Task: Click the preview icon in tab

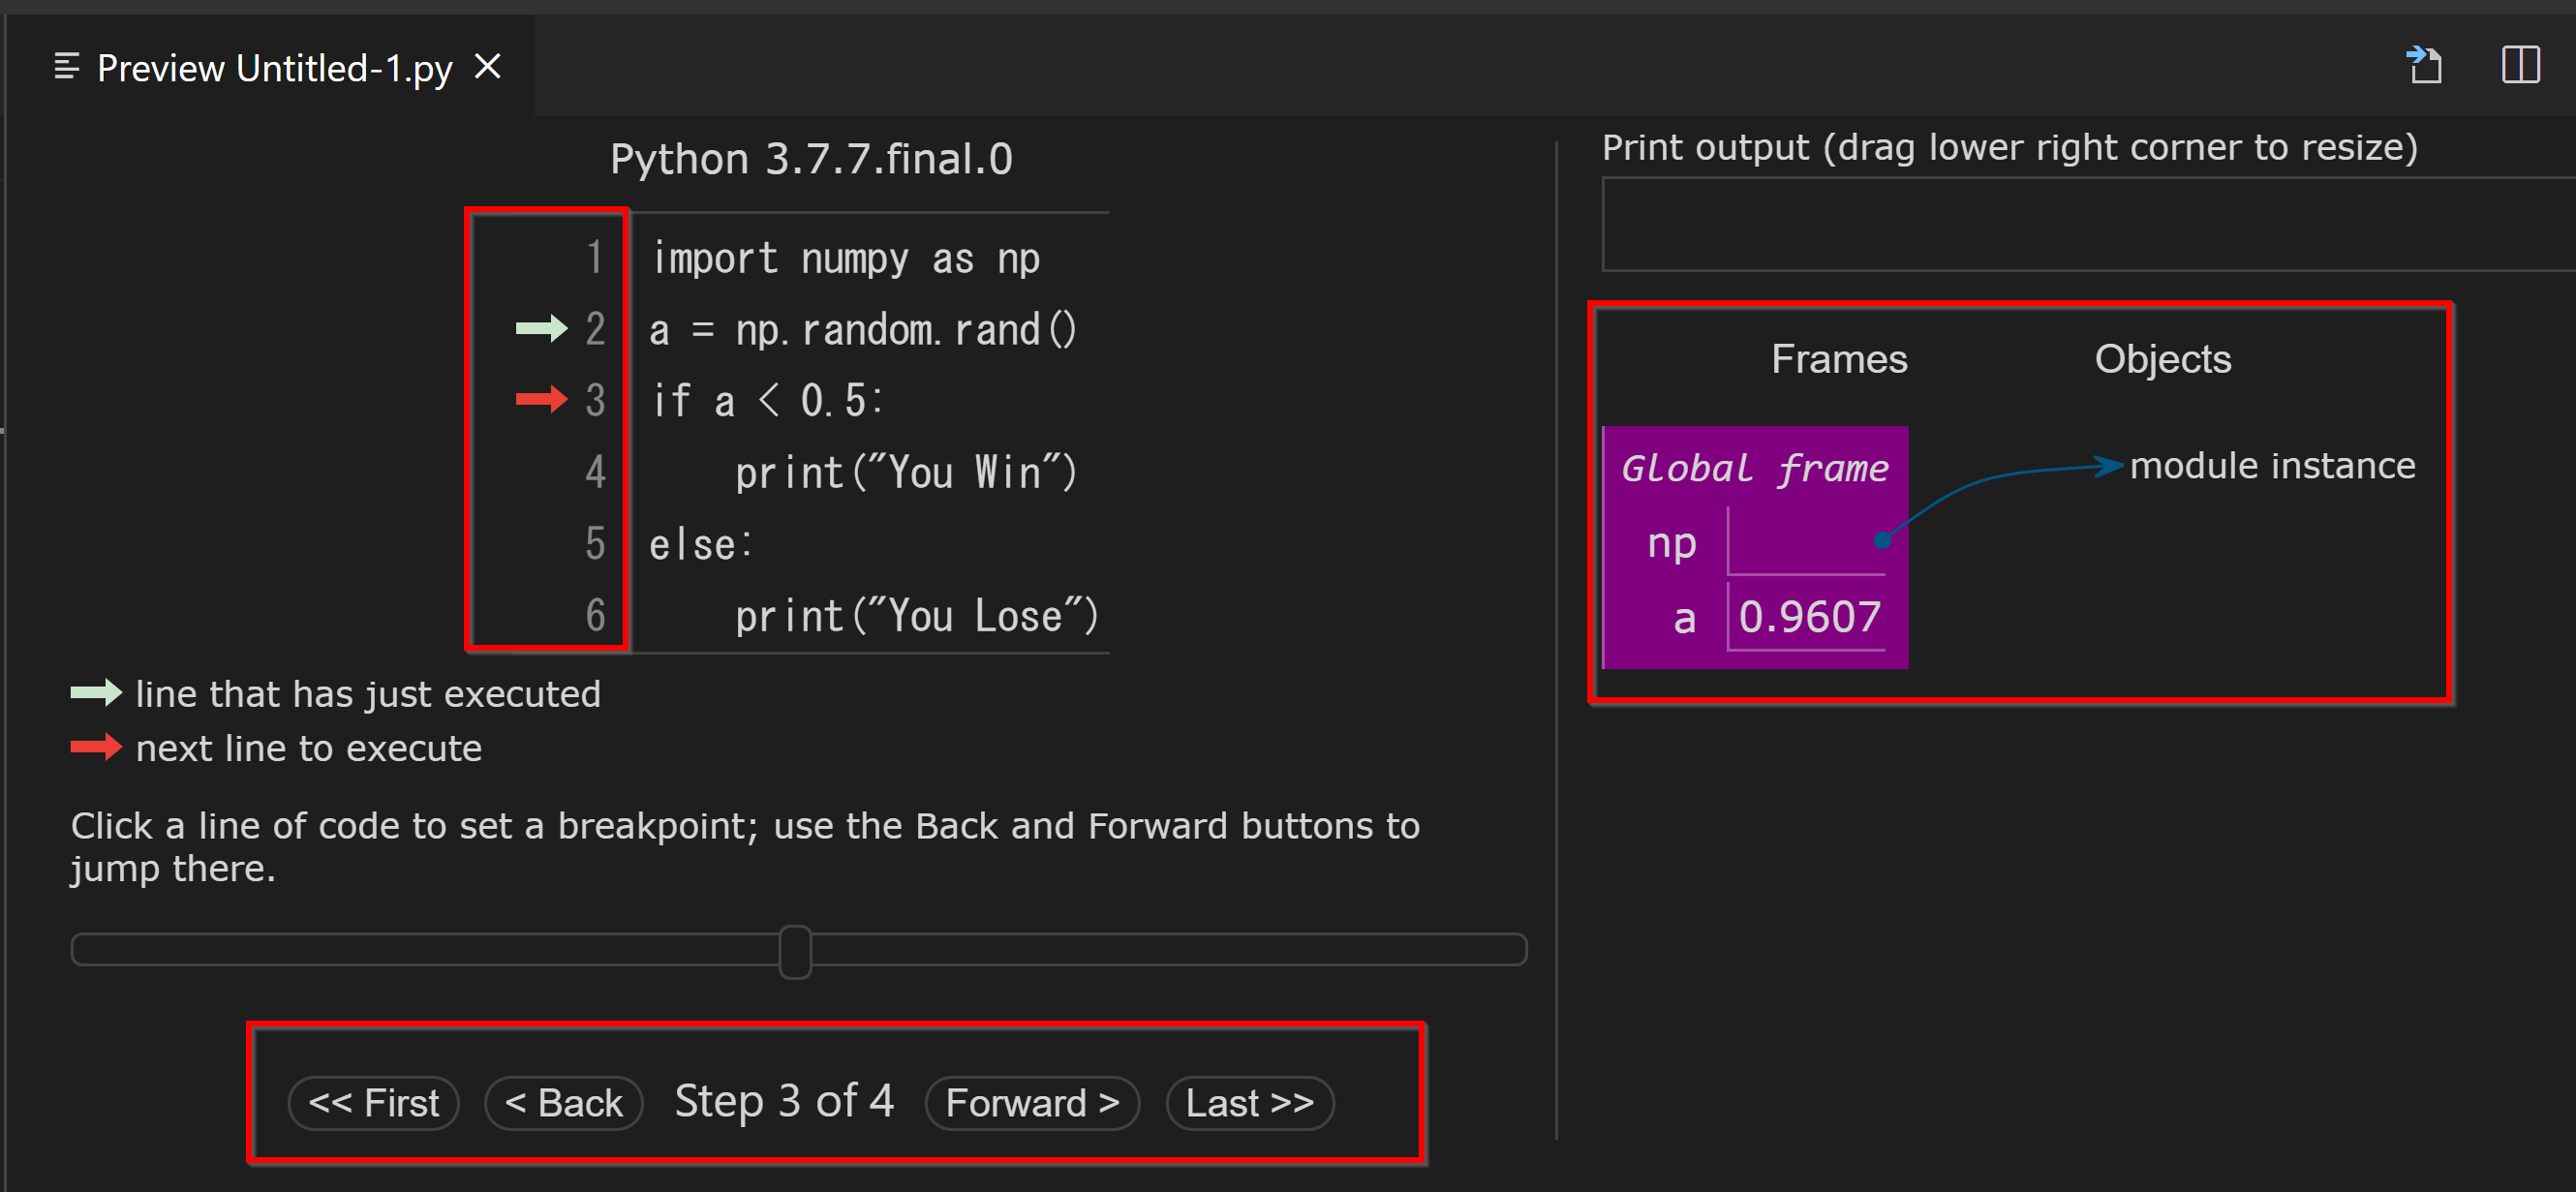Action: pos(66,67)
